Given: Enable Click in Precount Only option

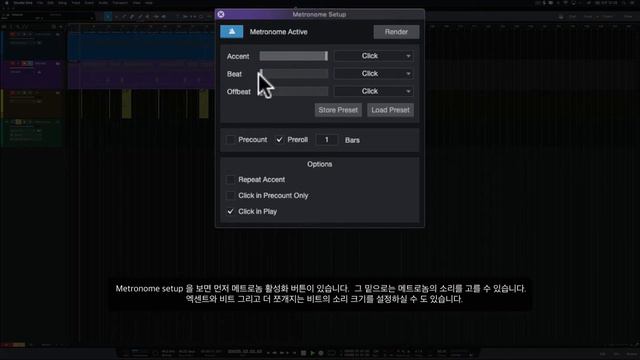Looking at the screenshot, I should tap(231, 196).
